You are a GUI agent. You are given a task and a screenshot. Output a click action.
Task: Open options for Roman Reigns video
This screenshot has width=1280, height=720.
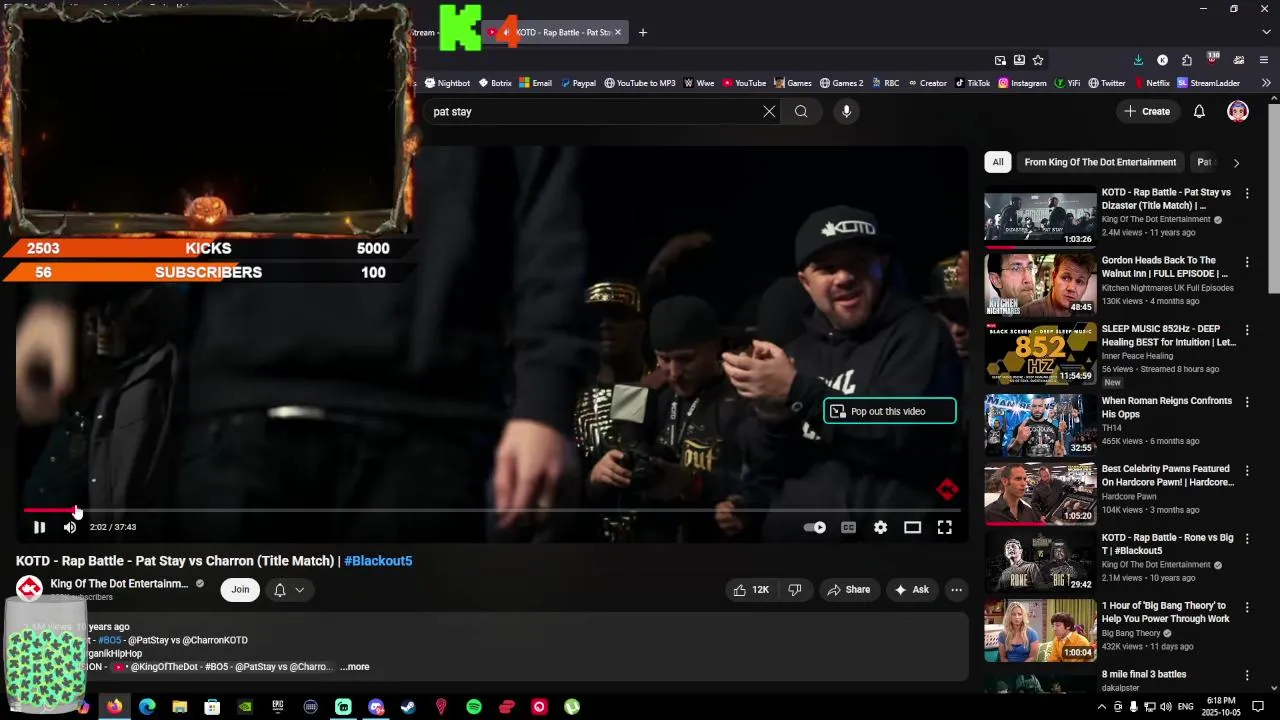(1246, 402)
